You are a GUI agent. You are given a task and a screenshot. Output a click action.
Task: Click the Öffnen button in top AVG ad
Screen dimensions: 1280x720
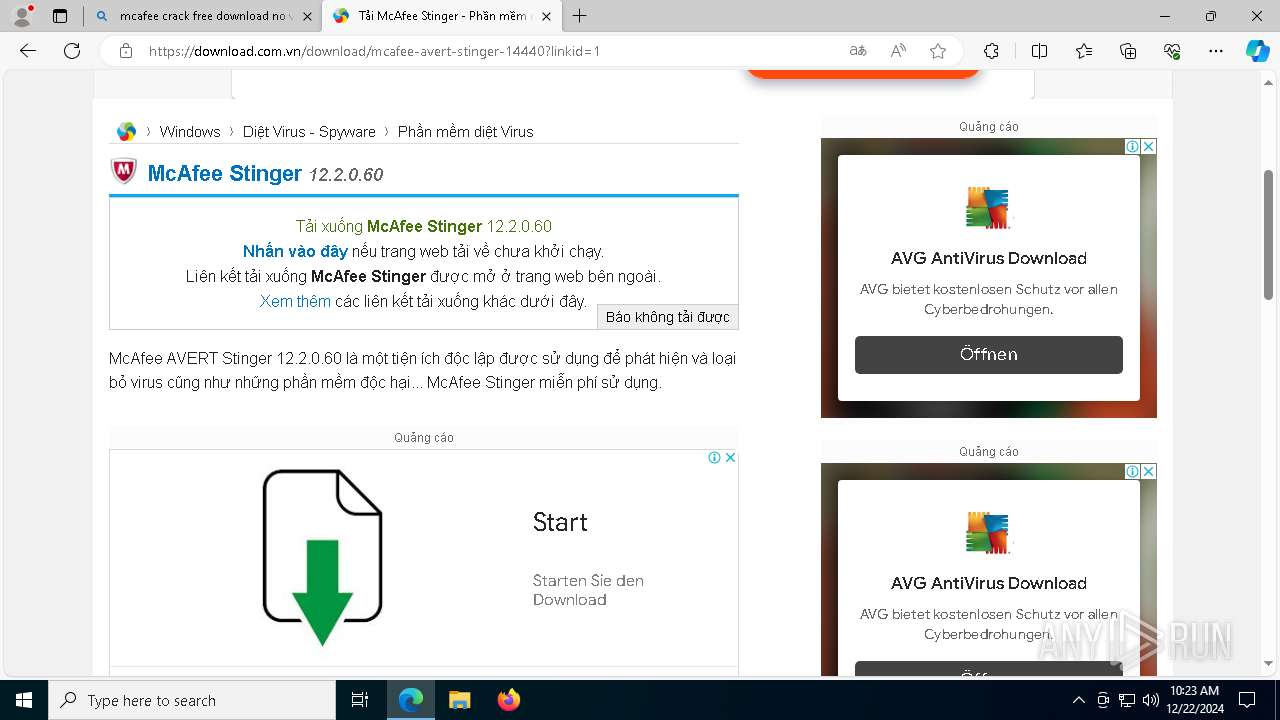click(988, 355)
